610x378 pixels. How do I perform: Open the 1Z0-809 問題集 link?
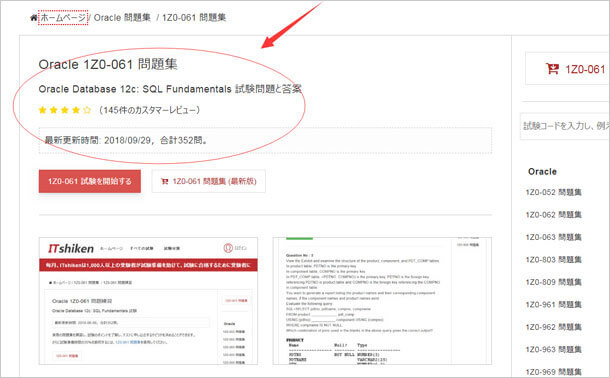[553, 282]
